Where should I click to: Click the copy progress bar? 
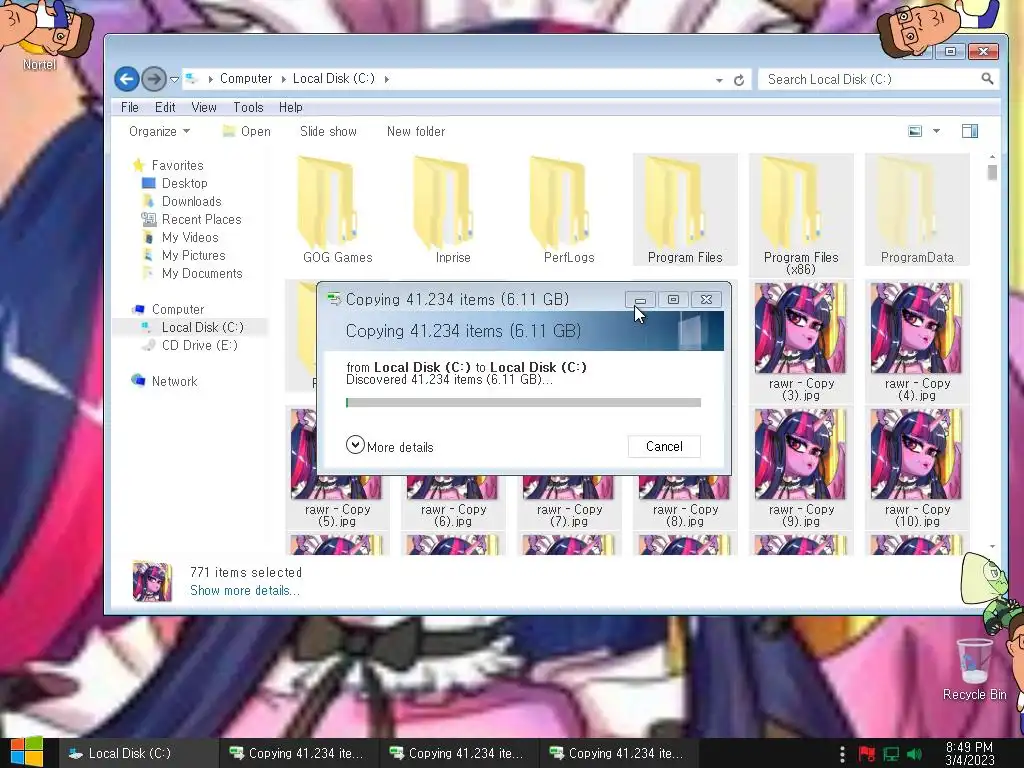point(523,402)
